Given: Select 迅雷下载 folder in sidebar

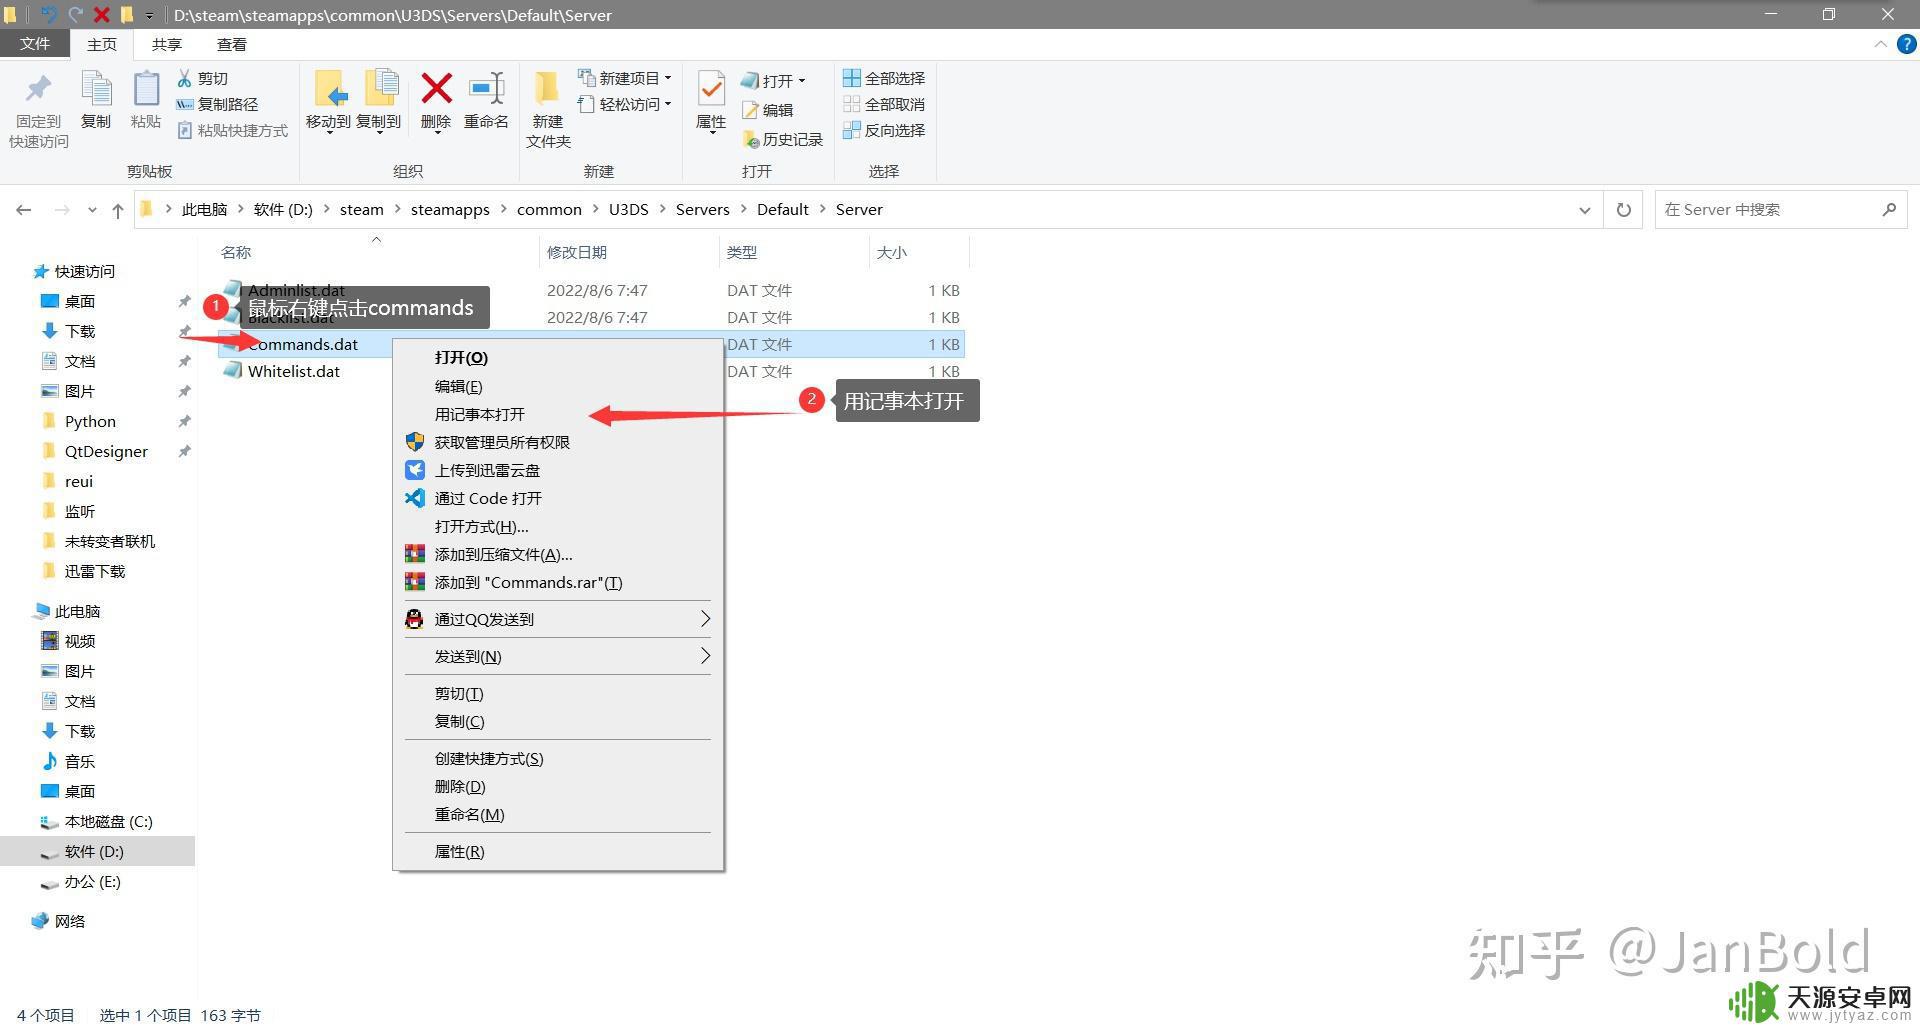Looking at the screenshot, I should coord(95,571).
